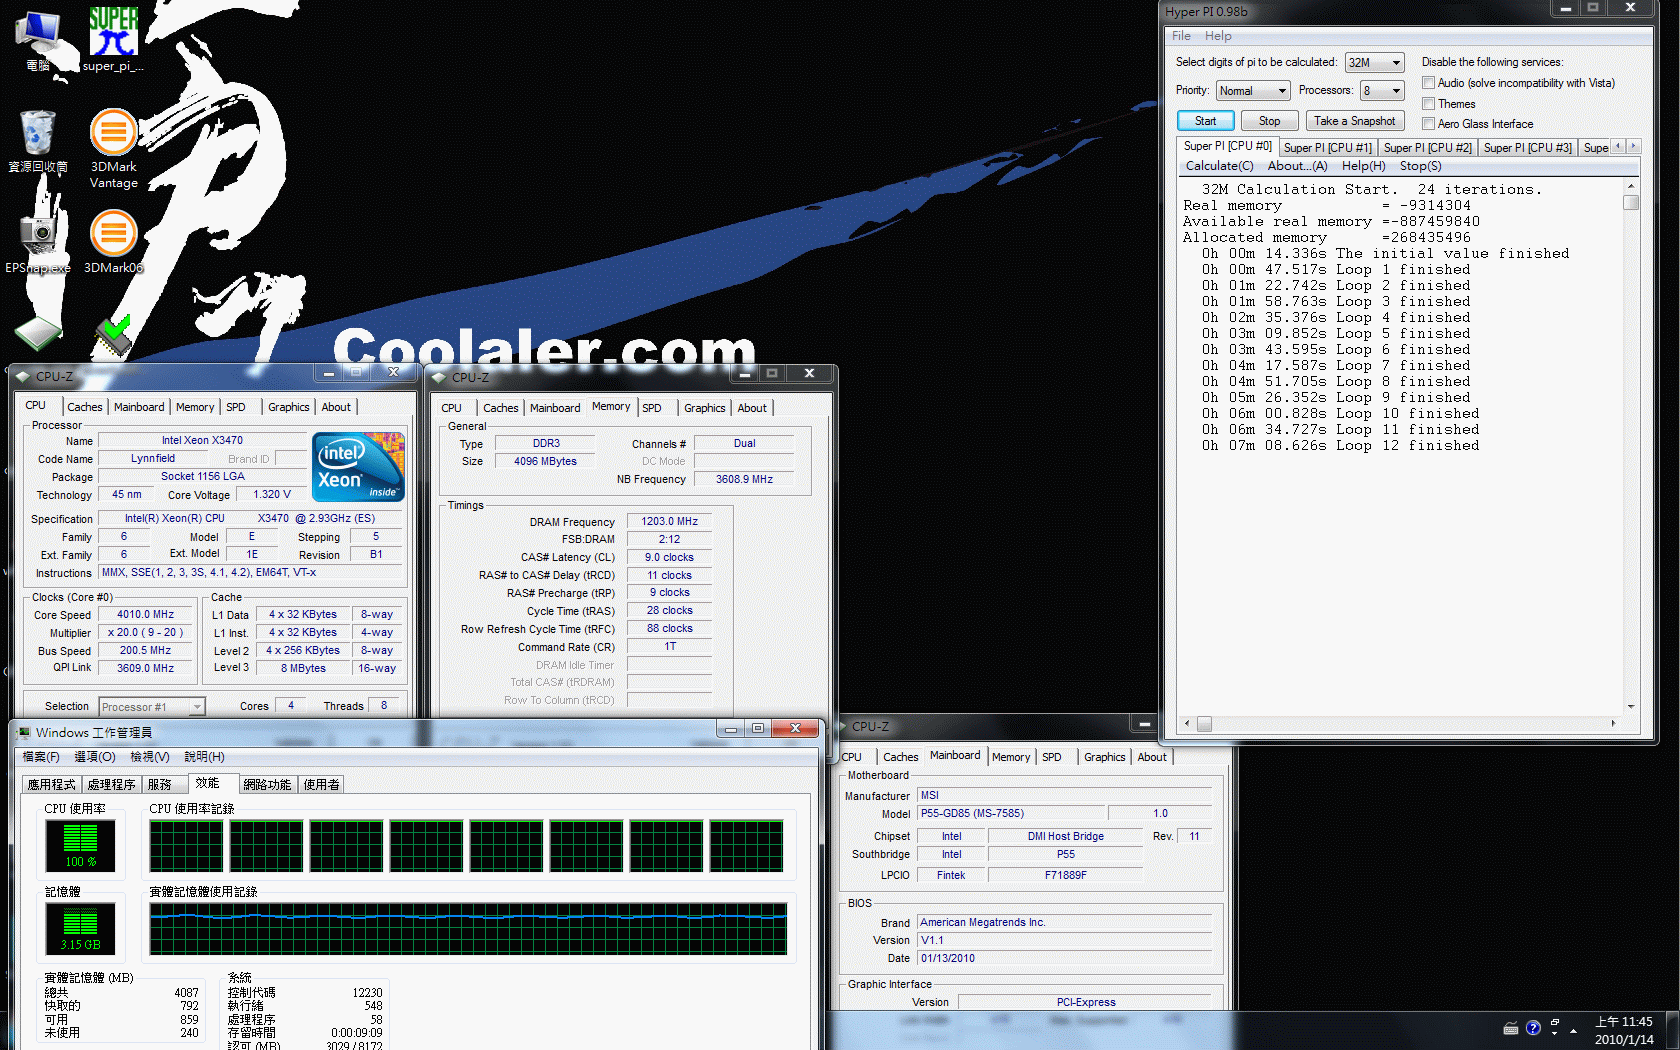Open the pi digits dropdown showing 32M
The image size is (1680, 1050).
(1375, 62)
